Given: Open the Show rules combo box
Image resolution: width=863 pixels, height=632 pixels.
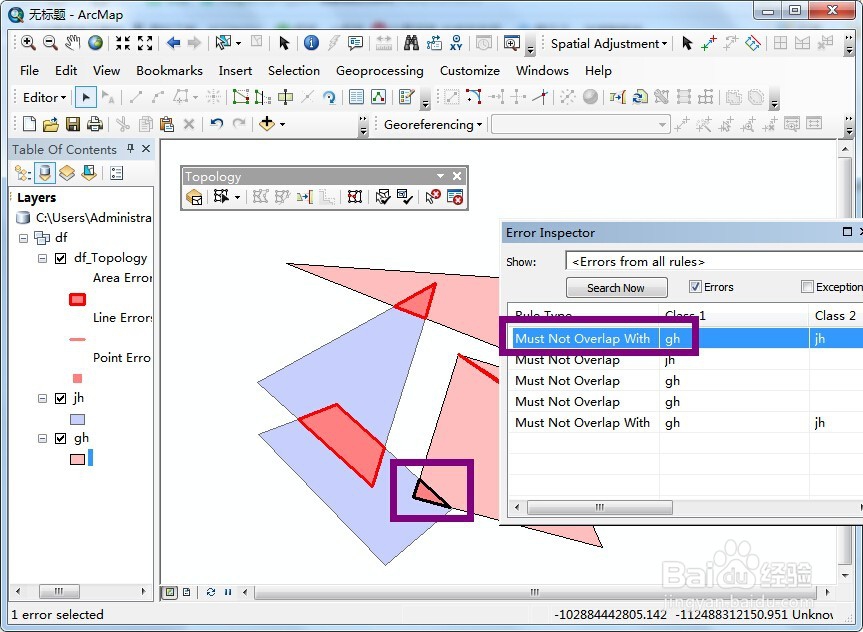Looking at the screenshot, I should coord(714,261).
